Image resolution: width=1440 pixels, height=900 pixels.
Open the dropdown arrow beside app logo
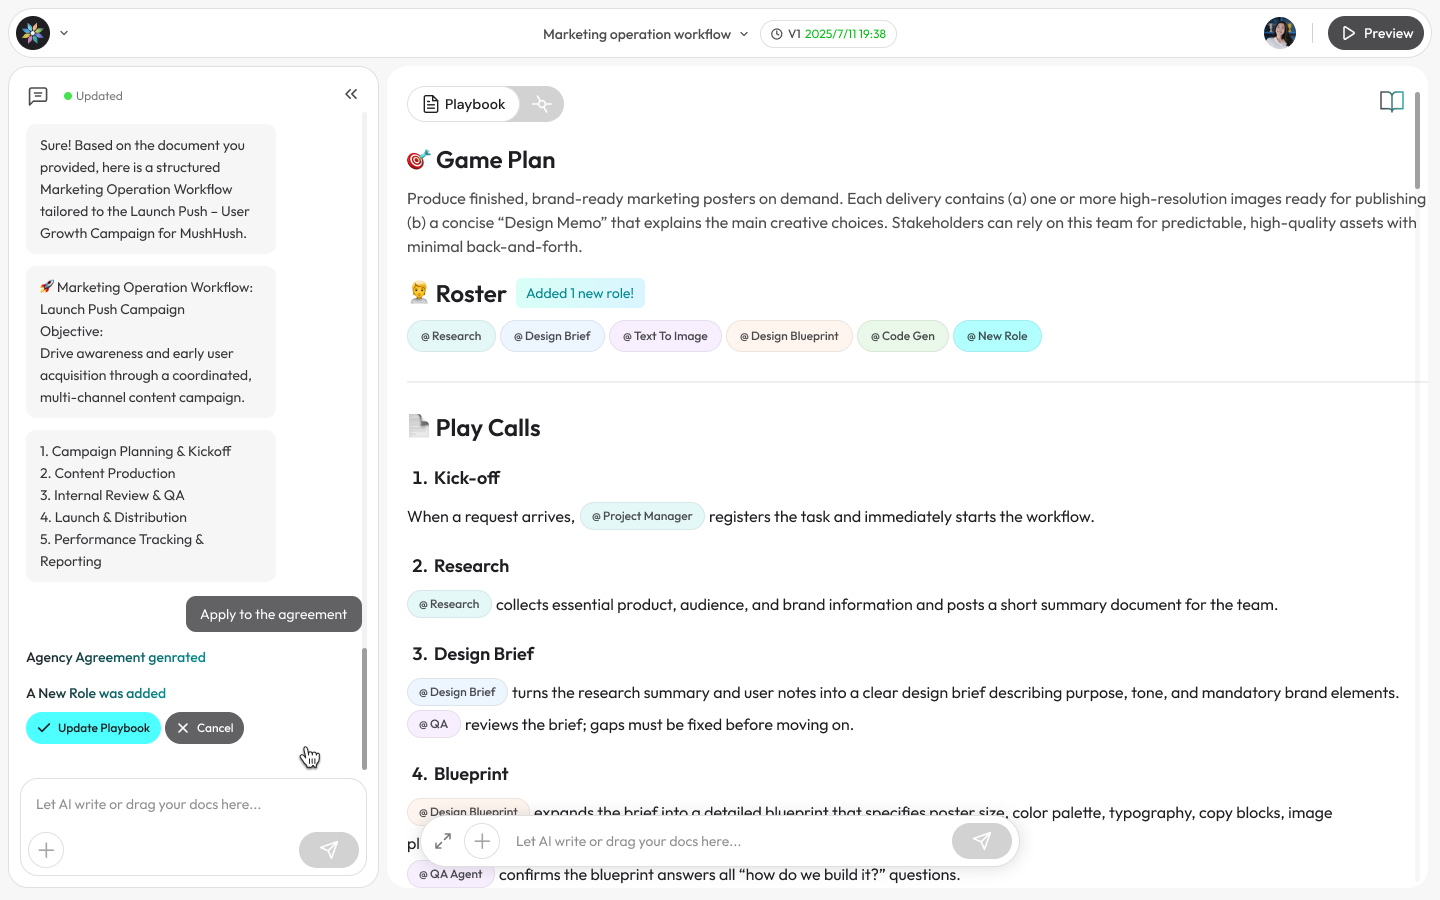(x=64, y=33)
